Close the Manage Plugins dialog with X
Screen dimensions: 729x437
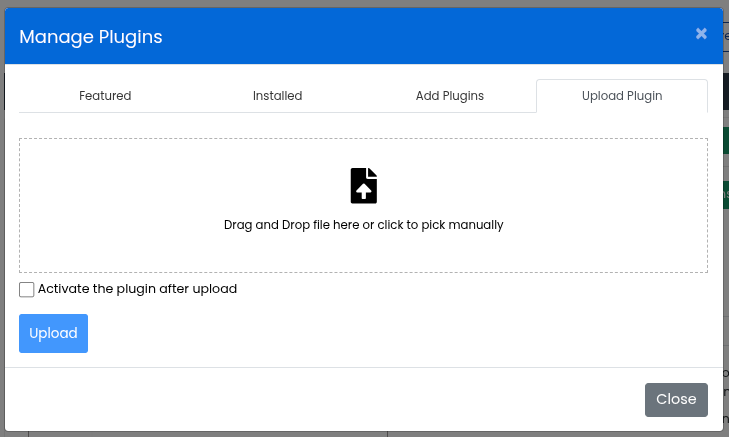point(701,33)
